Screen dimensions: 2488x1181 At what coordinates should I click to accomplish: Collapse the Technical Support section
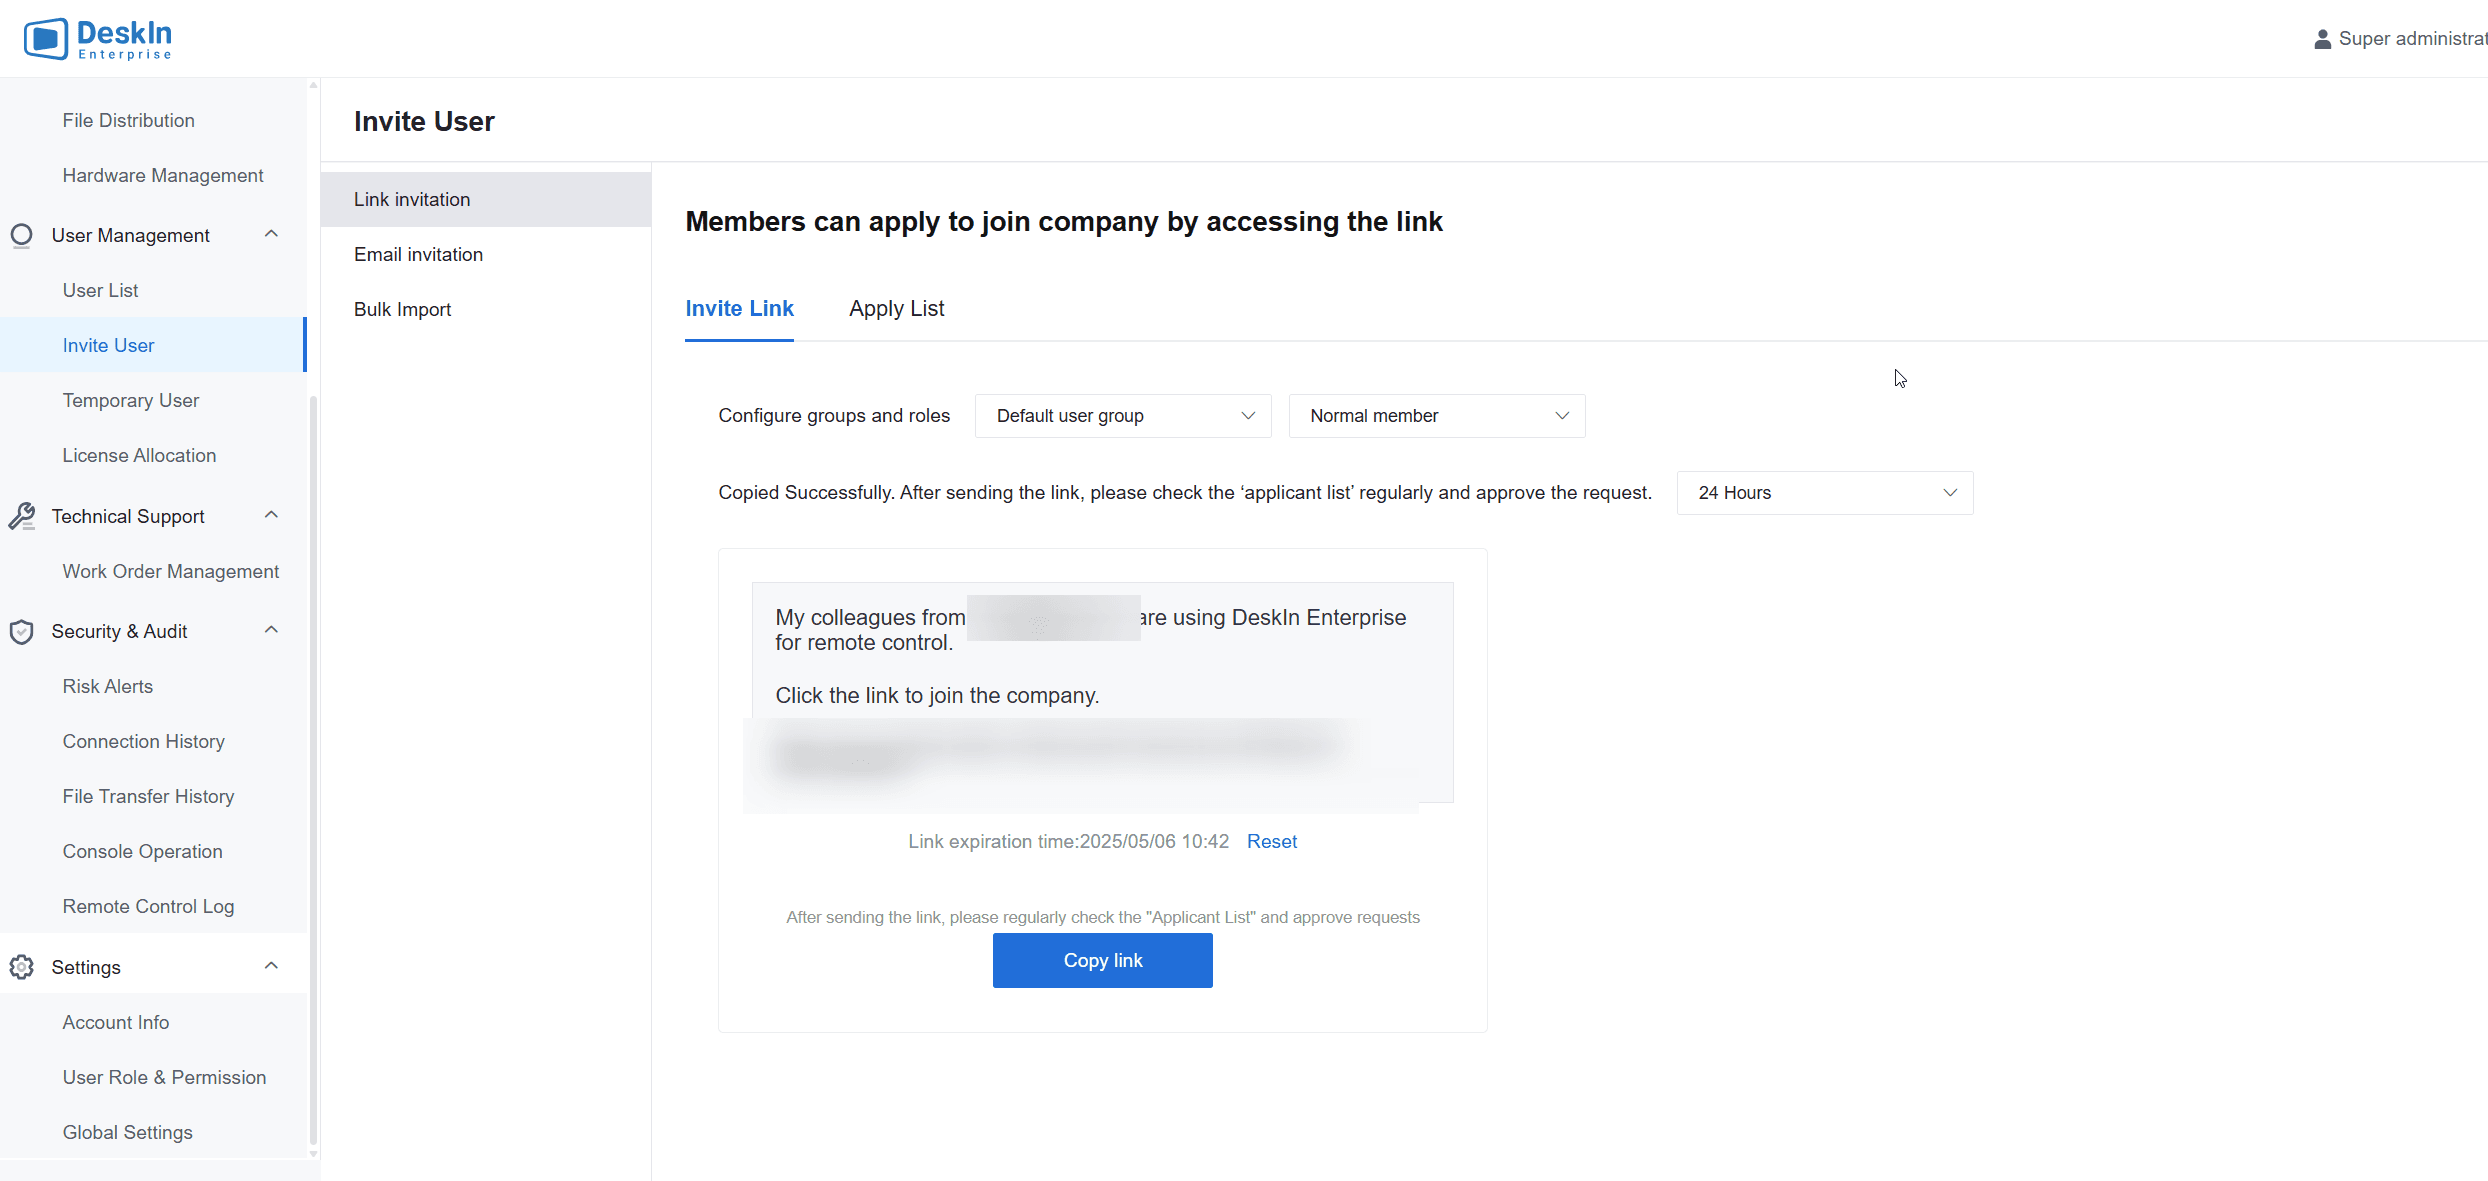271,515
